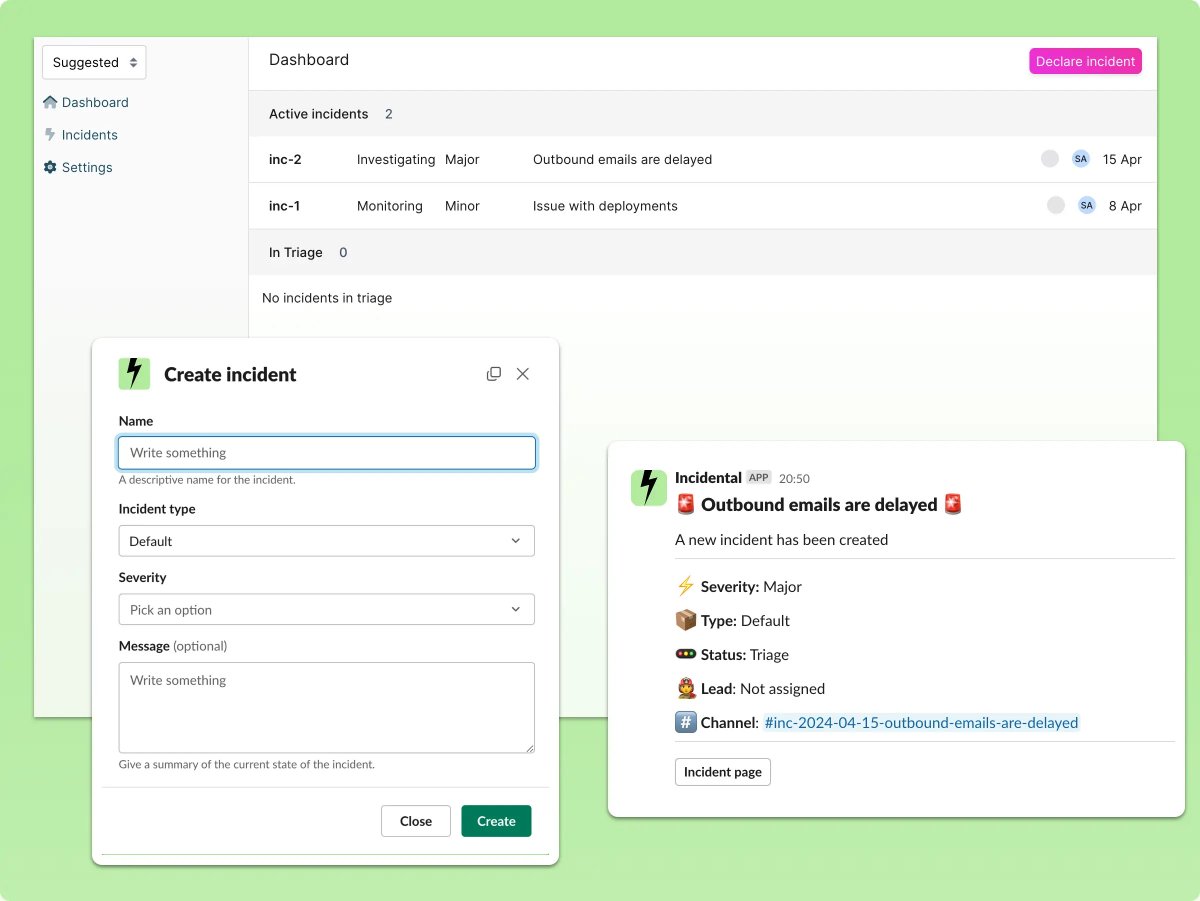Image resolution: width=1200 pixels, height=901 pixels.
Task: Select the Dashboard home icon in sidebar
Action: [50, 102]
